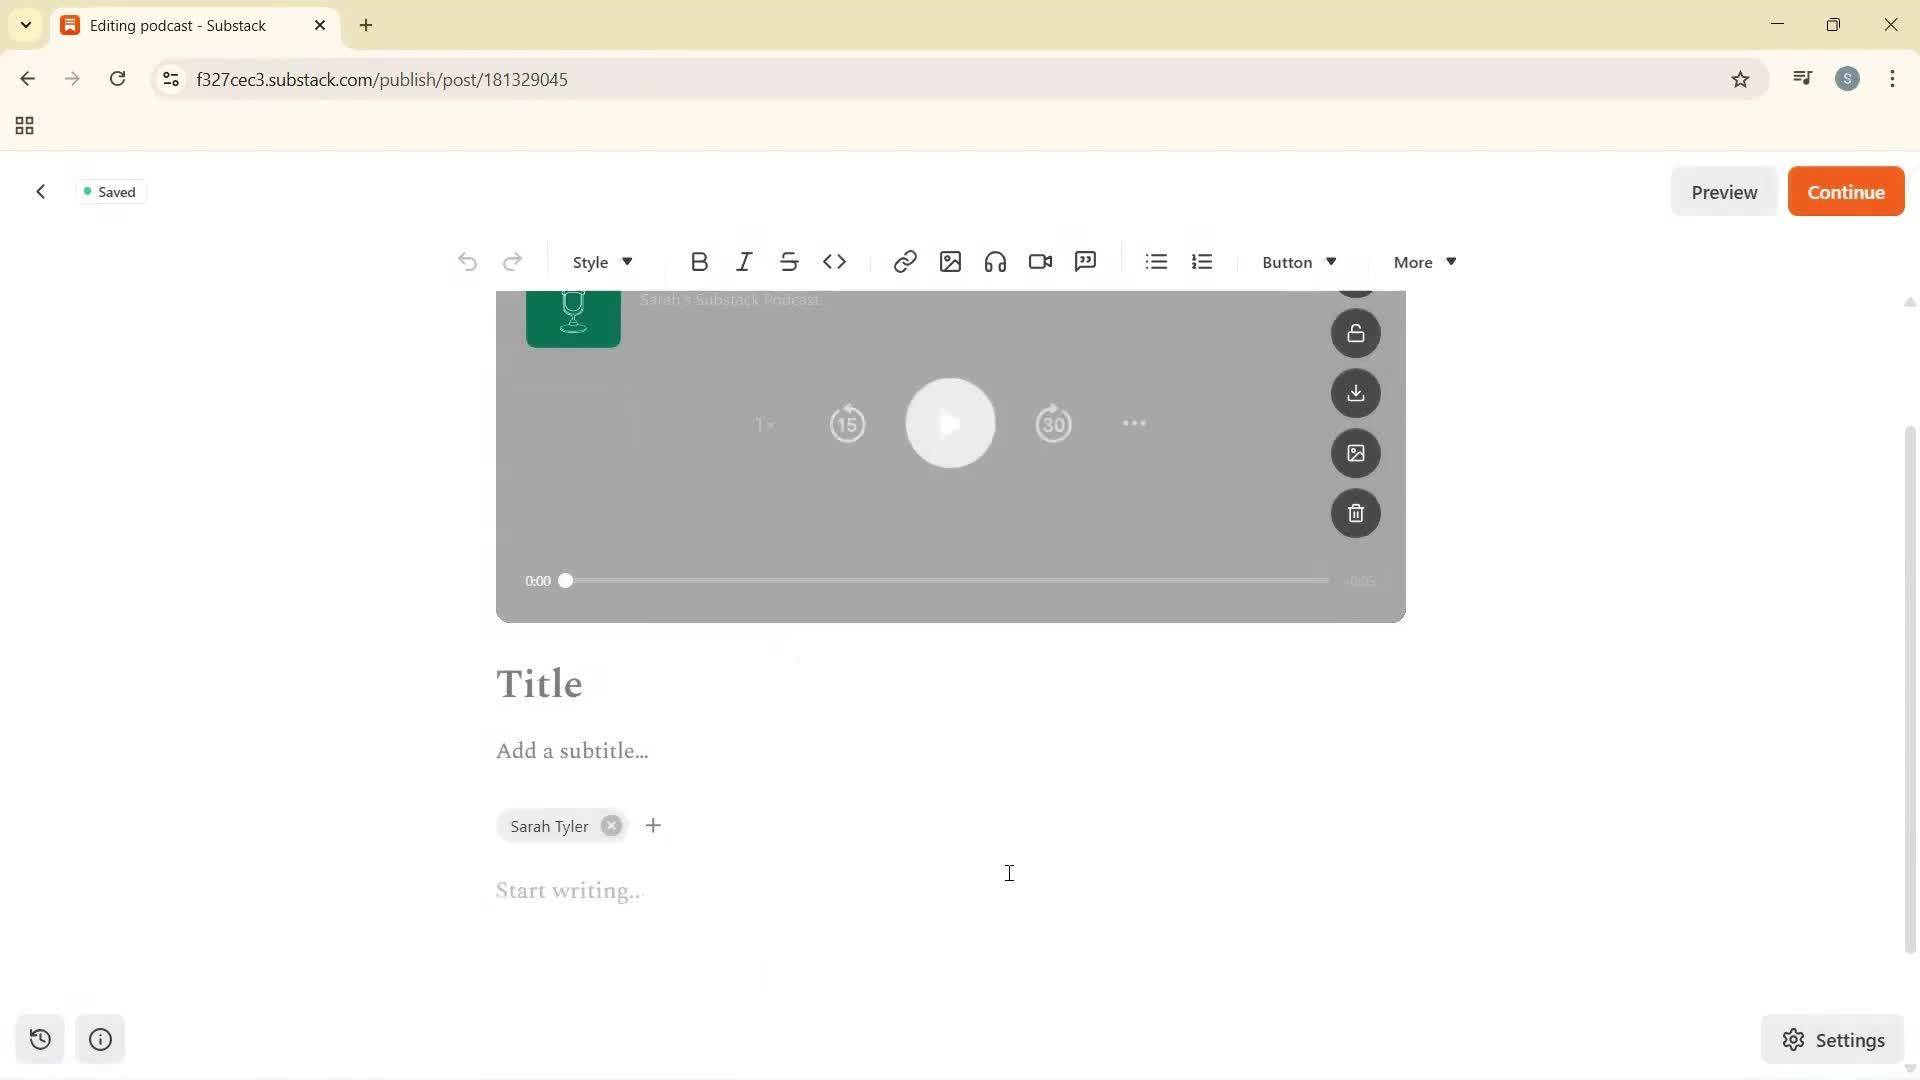The height and width of the screenshot is (1080, 1920).
Task: Toggle bold formatting
Action: click(x=699, y=261)
